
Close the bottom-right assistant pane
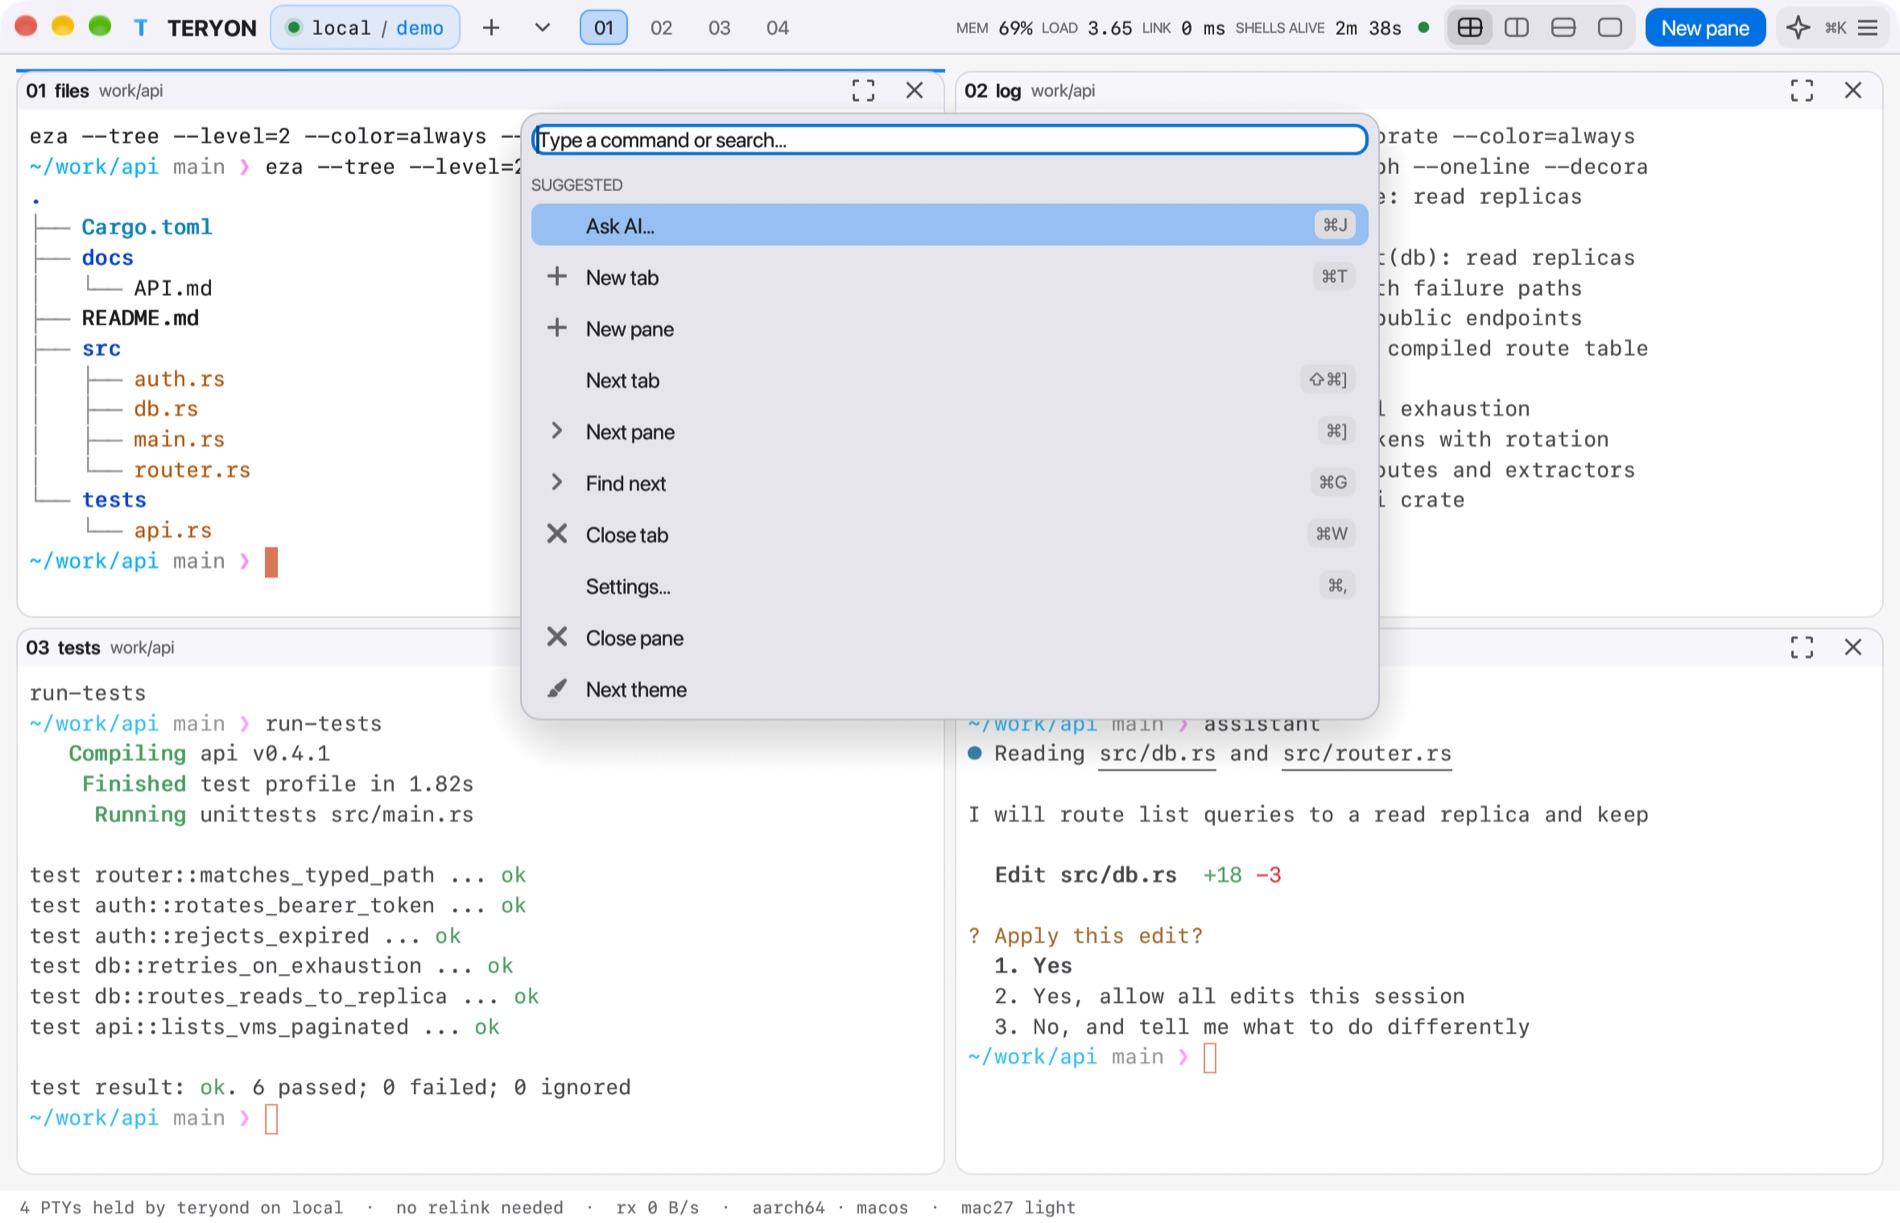point(1853,648)
